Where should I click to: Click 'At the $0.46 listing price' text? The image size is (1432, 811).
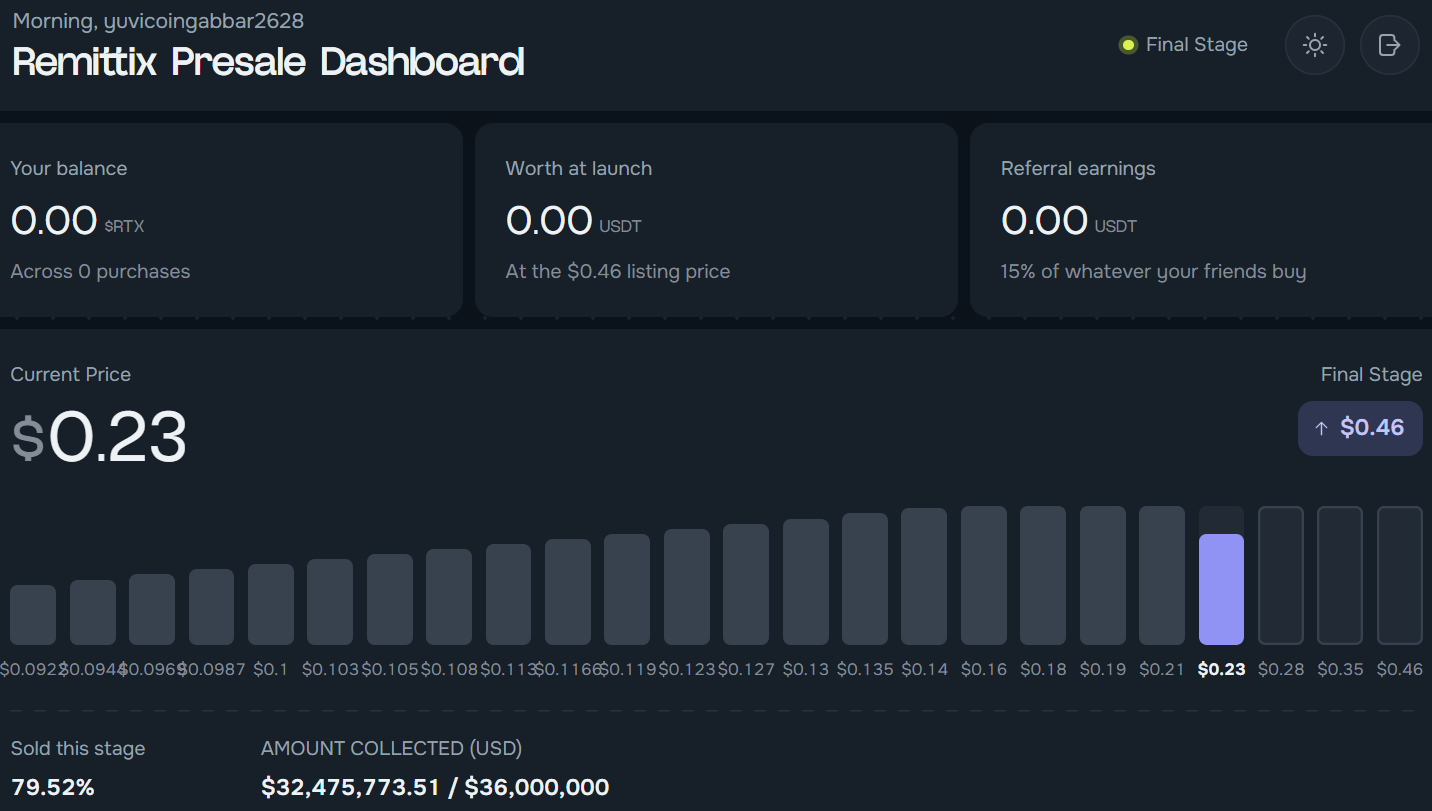coord(618,272)
